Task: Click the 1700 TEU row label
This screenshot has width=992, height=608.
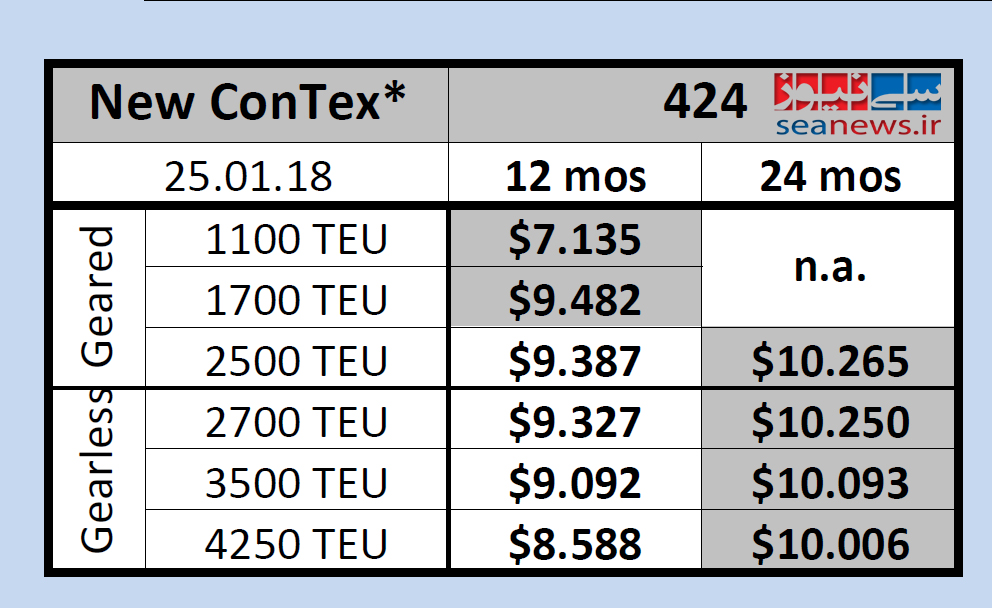Action: click(296, 299)
